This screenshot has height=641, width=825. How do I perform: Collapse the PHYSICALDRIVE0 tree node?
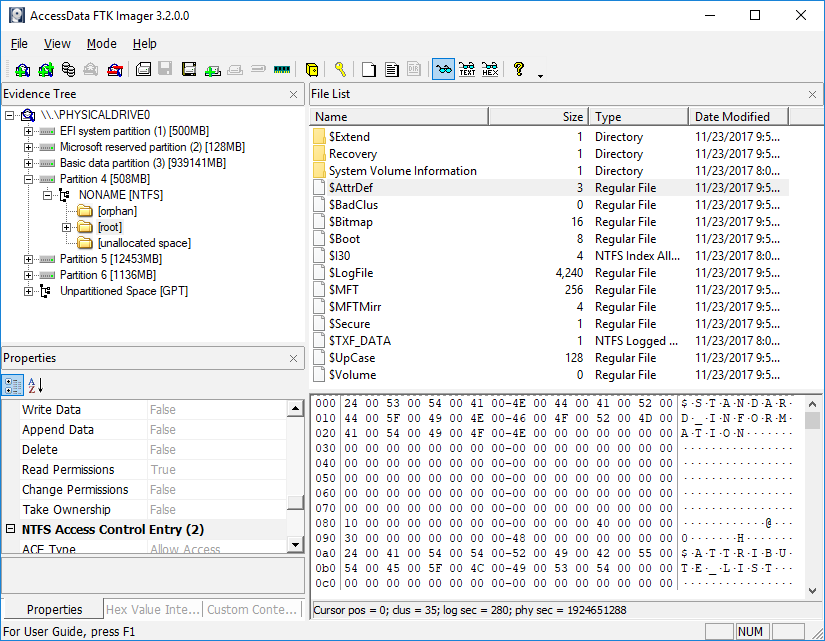(9, 115)
